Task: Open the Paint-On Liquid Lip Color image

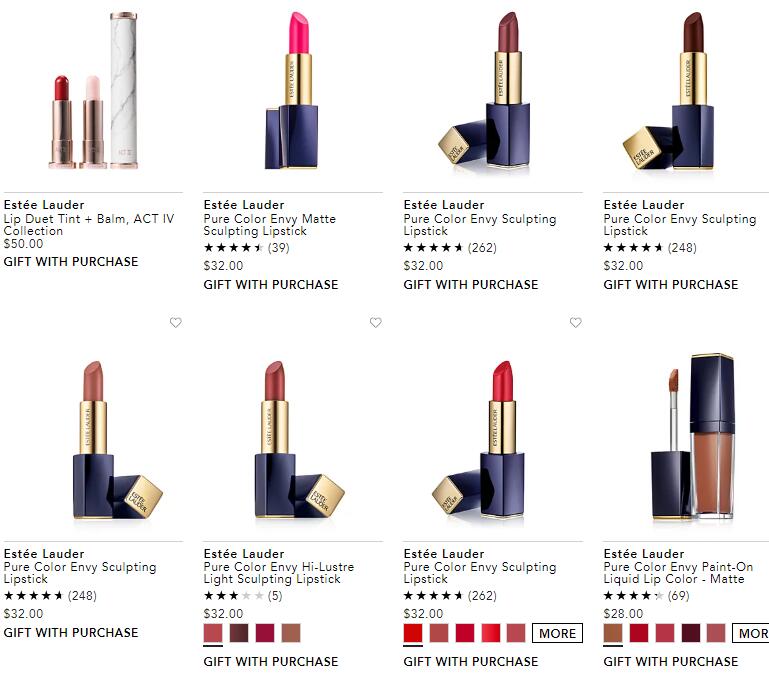Action: click(x=692, y=437)
